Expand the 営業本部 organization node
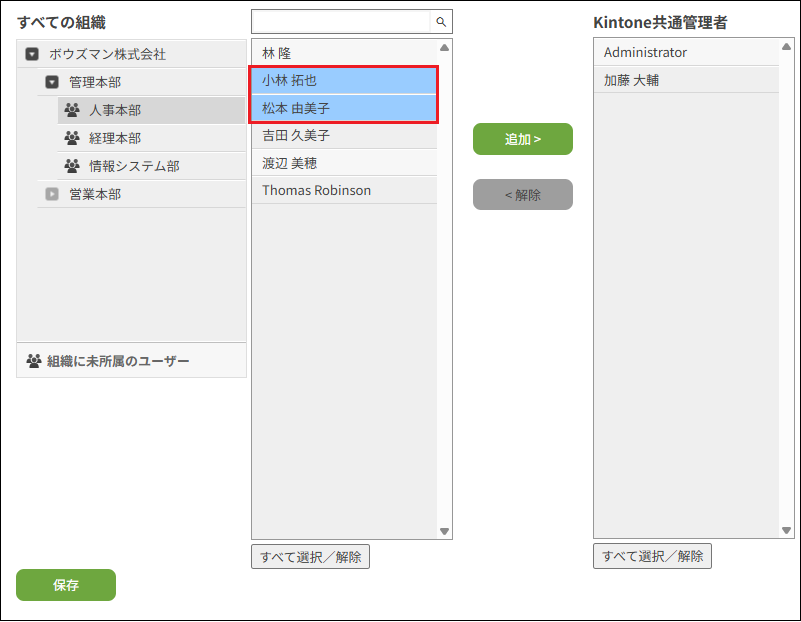Screen dimensions: 801x622 click(x=52, y=194)
